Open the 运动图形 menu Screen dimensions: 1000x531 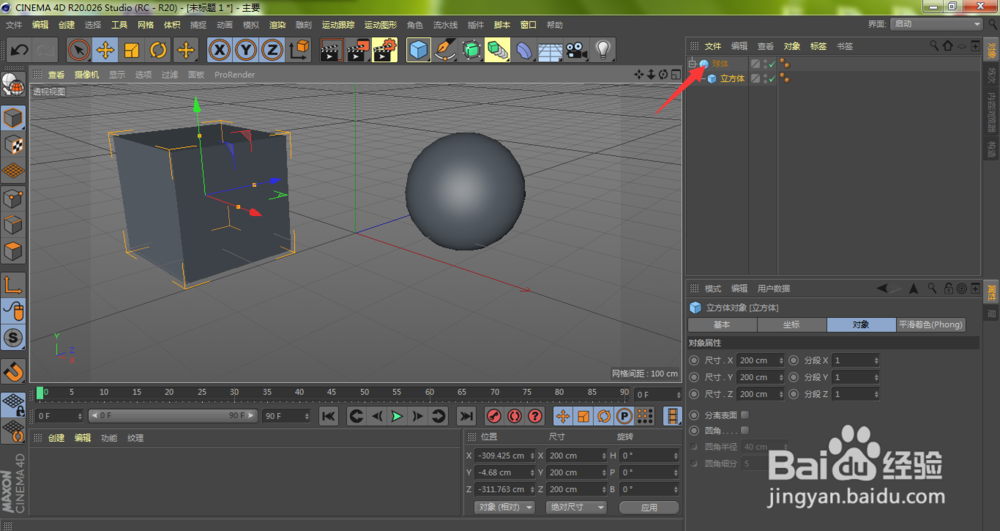pyautogui.click(x=380, y=25)
